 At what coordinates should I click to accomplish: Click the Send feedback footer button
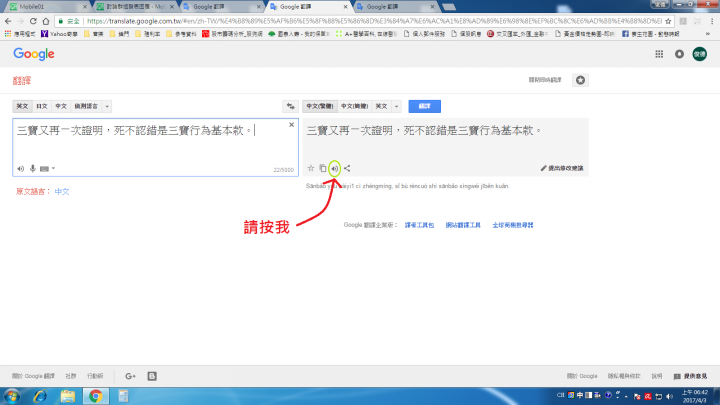pos(691,376)
